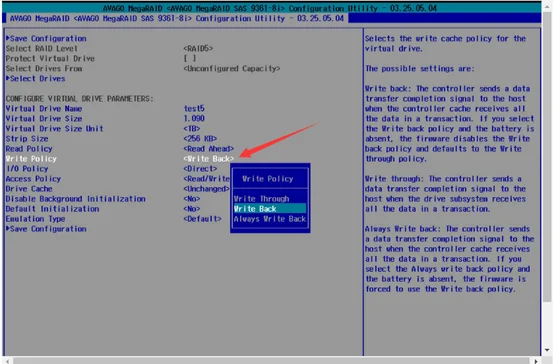This screenshot has width=554, height=364.
Task: Click the bottom Save Configuration link
Action: pyautogui.click(x=46, y=229)
